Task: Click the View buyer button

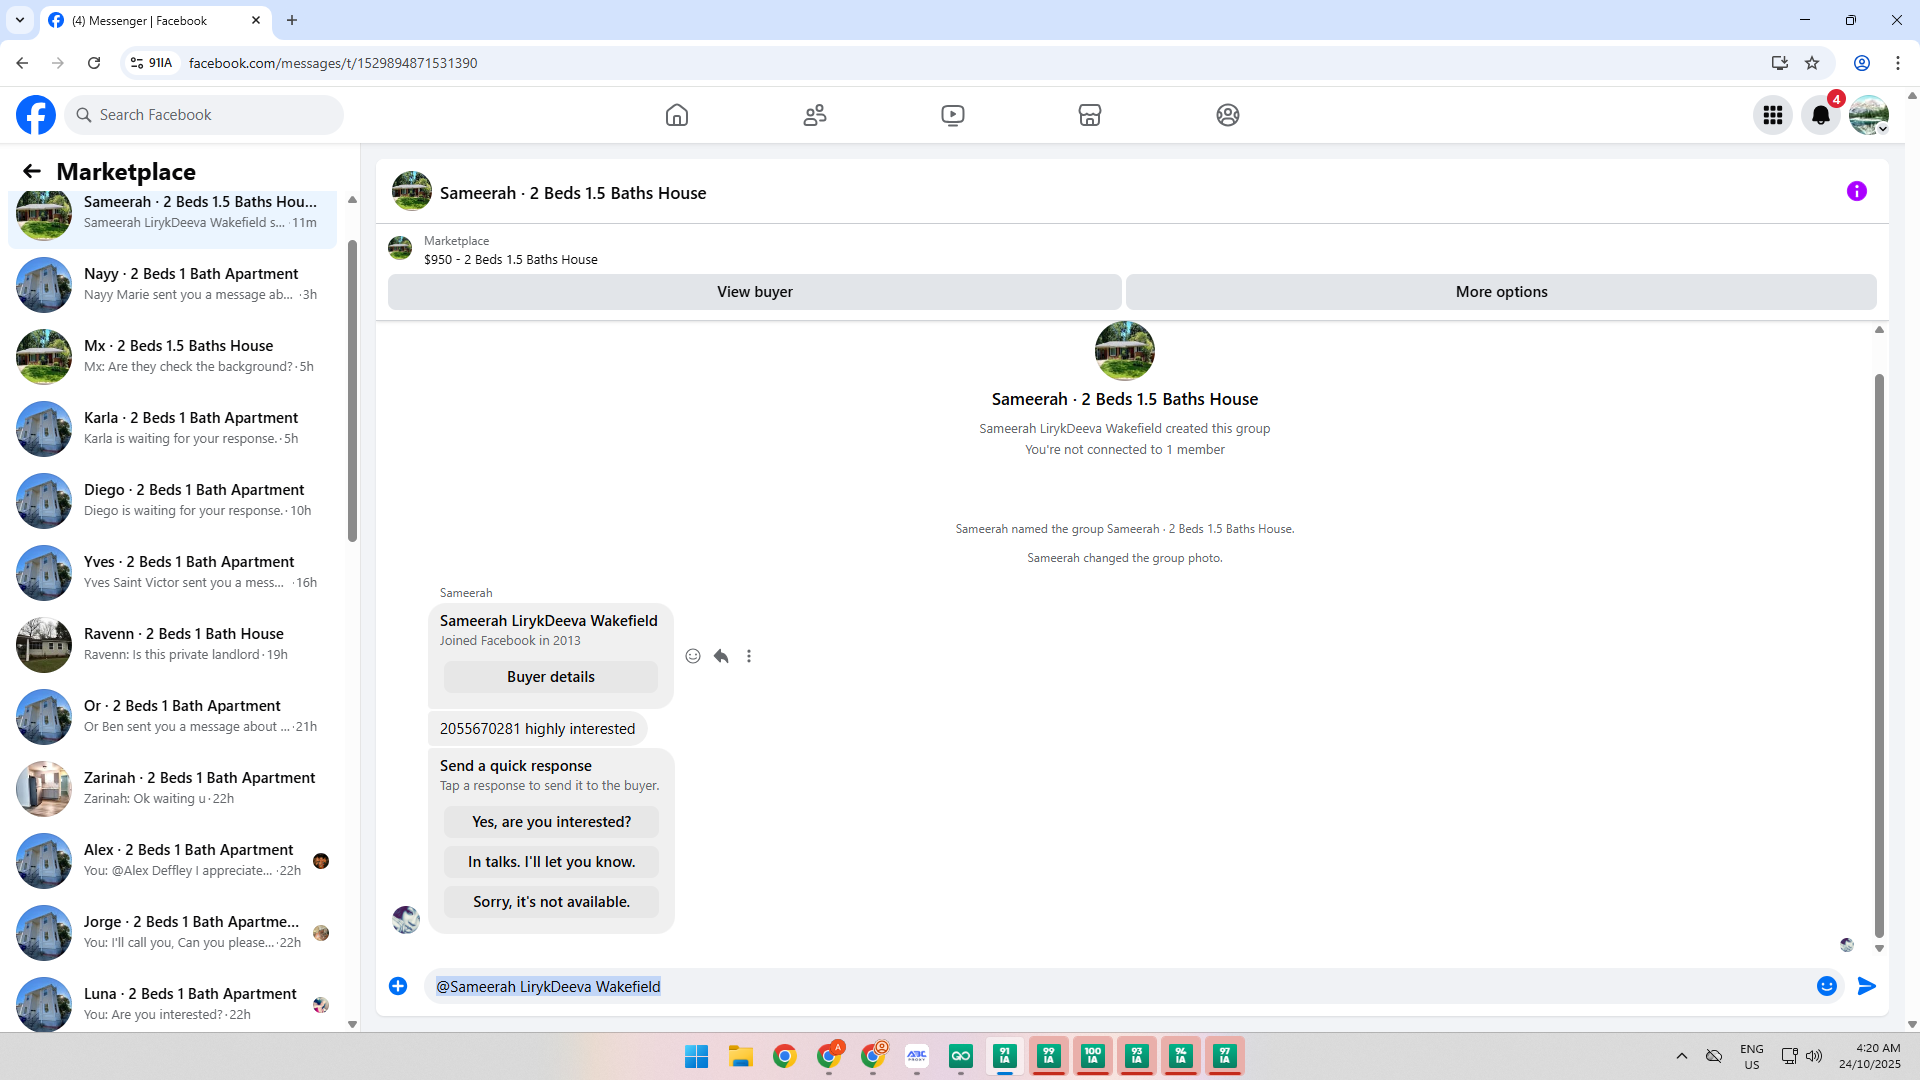Action: pos(755,292)
